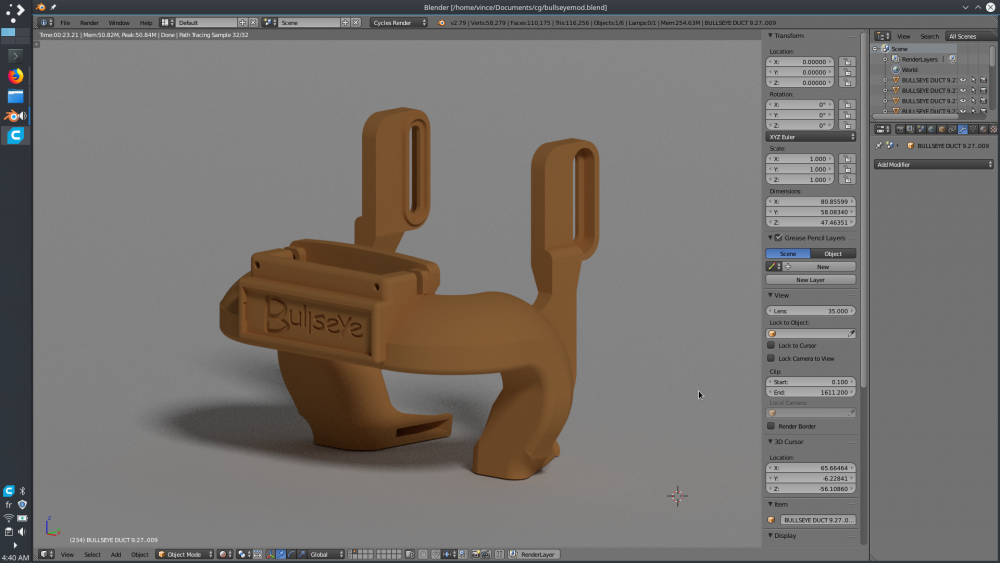Image resolution: width=1000 pixels, height=563 pixels.
Task: Open the Global transform orientation dropdown
Action: 326,554
